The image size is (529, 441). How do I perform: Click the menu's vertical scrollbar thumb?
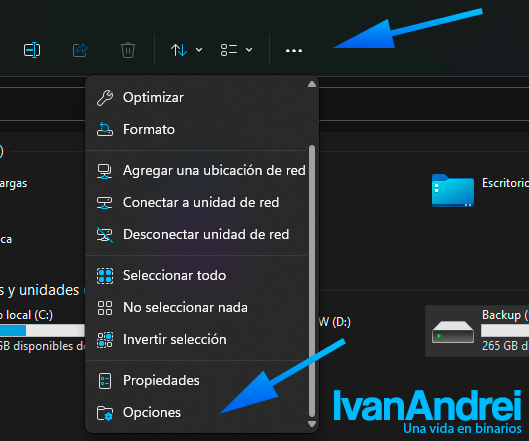[x=312, y=281]
